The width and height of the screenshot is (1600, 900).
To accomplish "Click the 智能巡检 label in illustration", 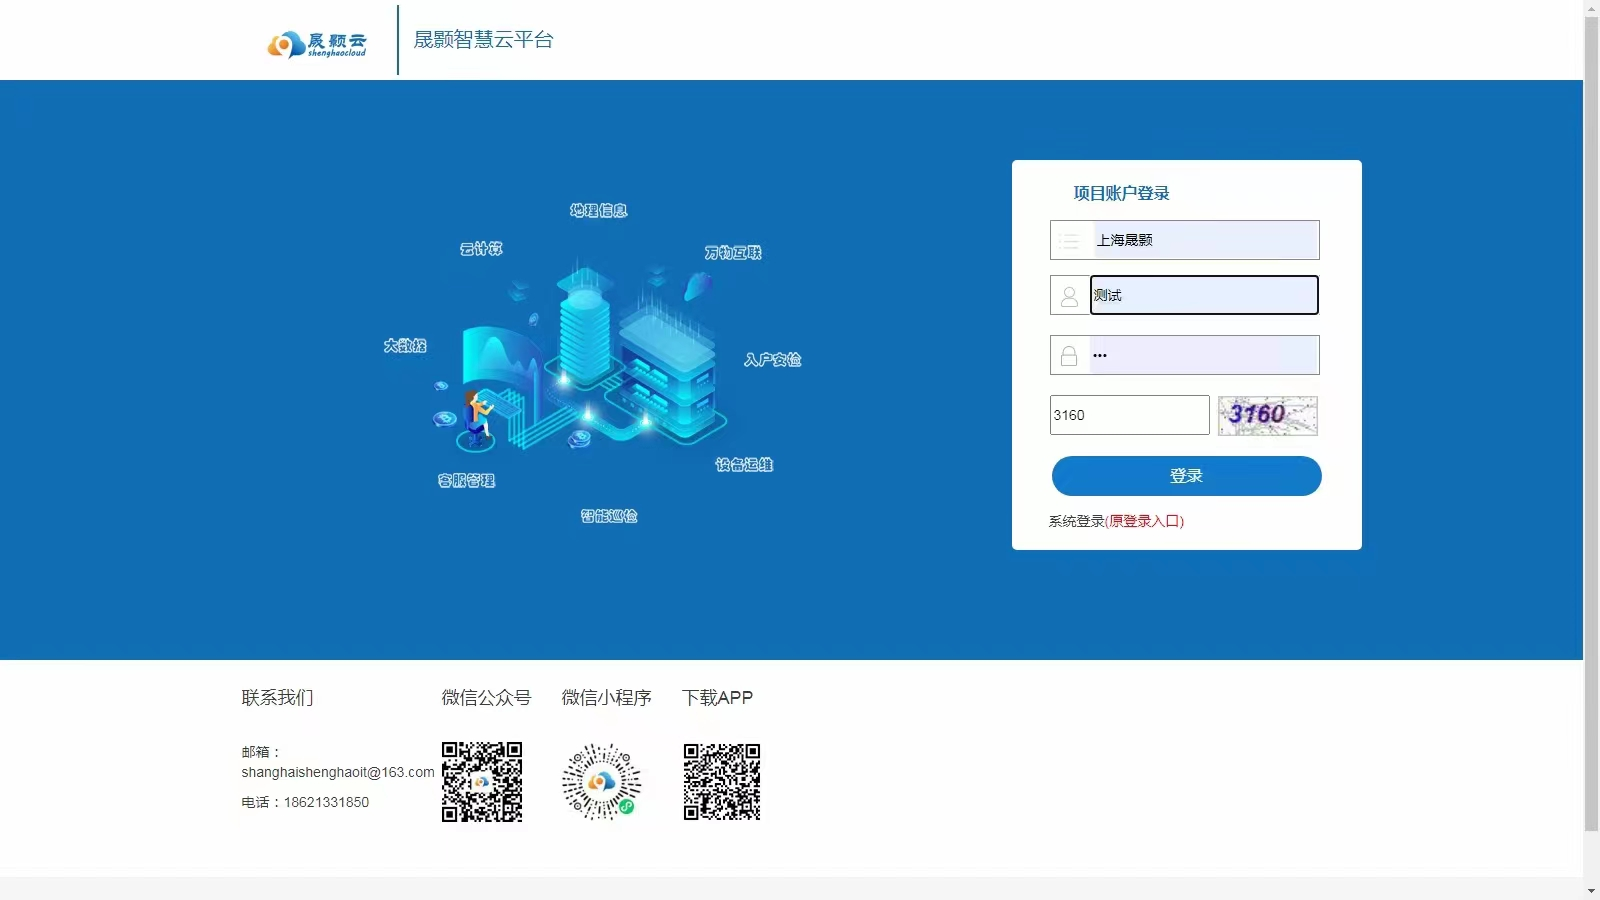I will tap(609, 516).
